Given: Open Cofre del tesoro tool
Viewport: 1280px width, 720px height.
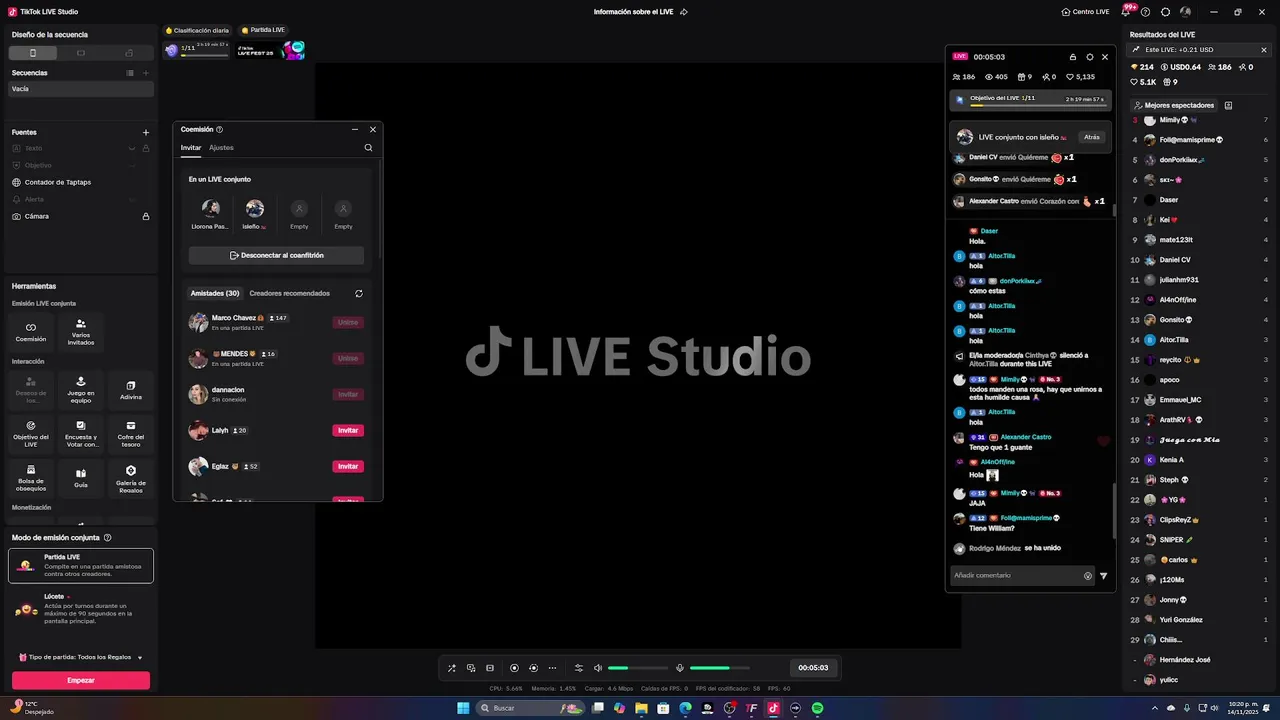Looking at the screenshot, I should [x=131, y=433].
